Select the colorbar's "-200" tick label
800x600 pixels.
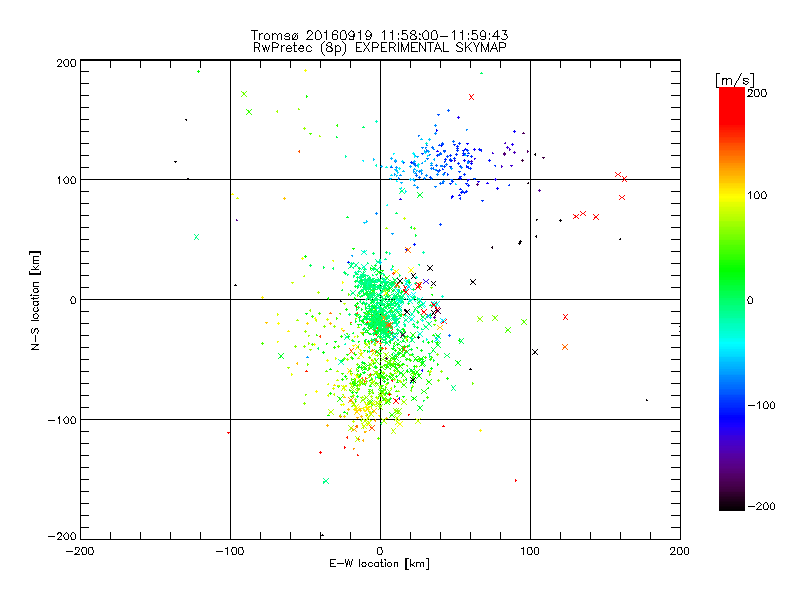761,506
